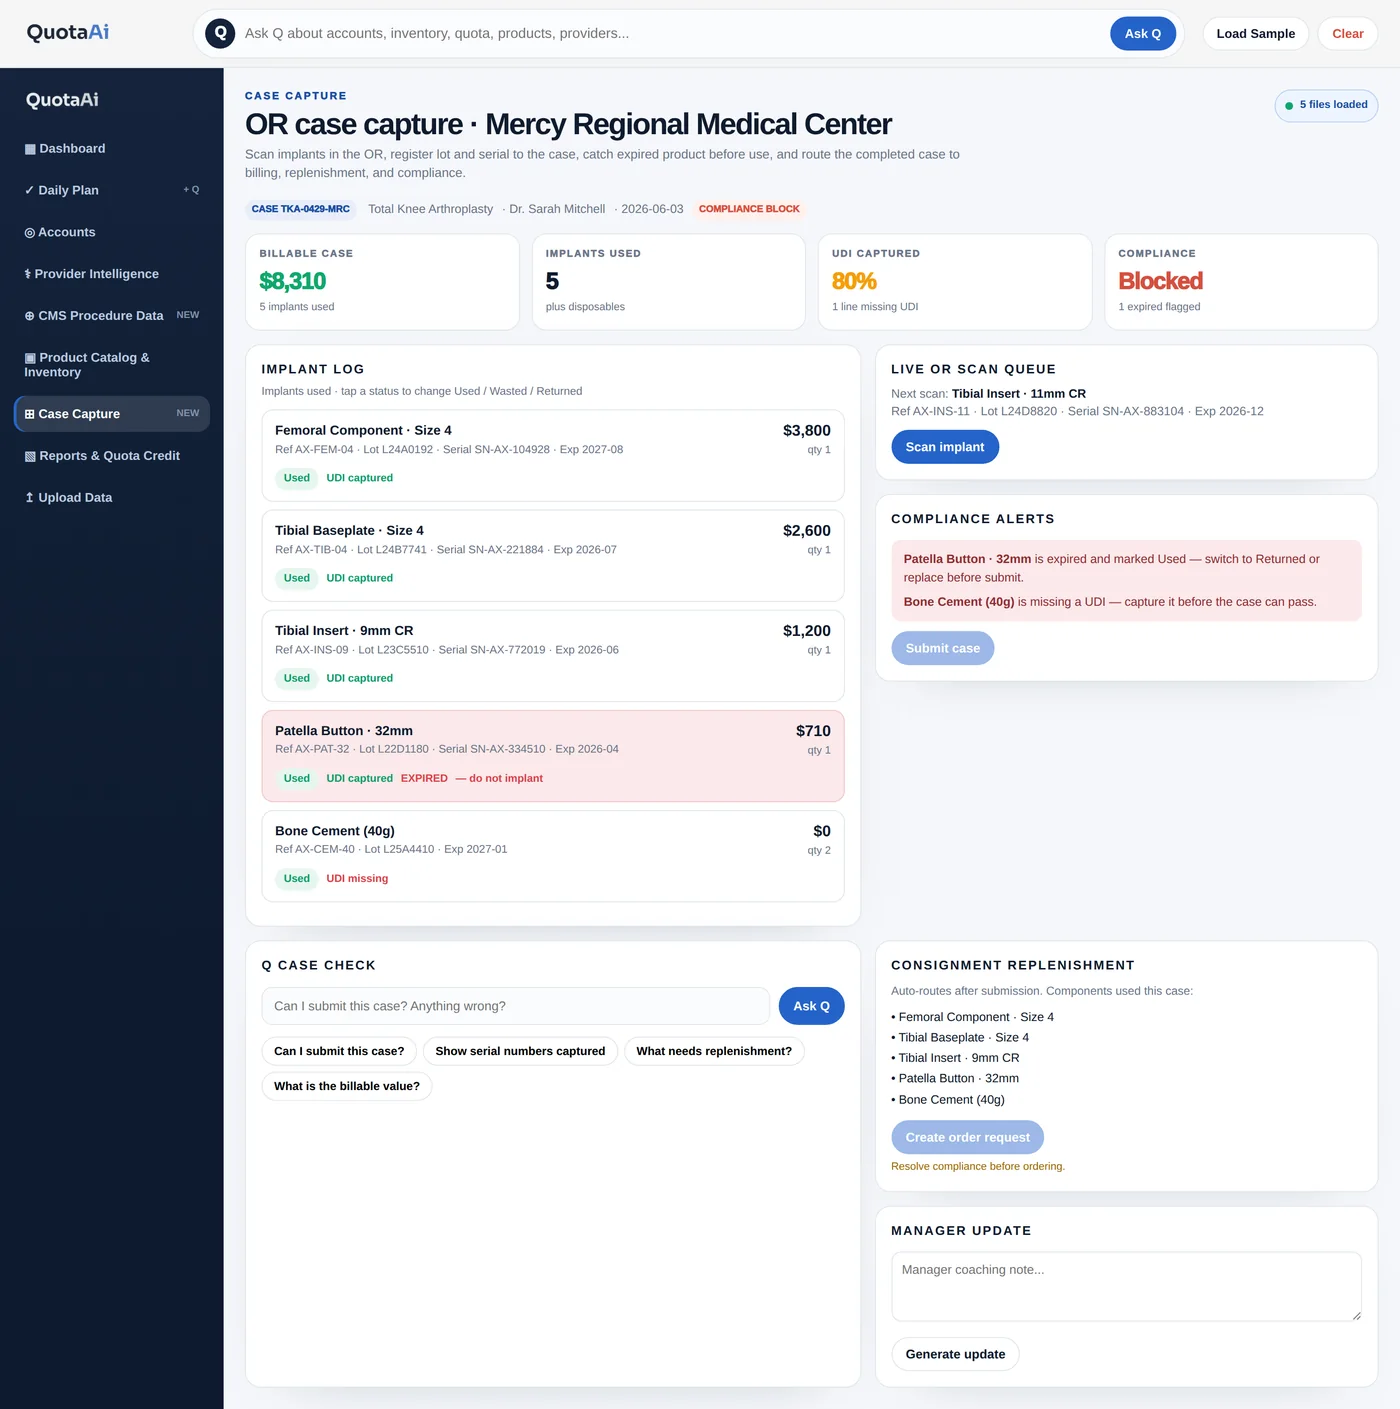Click the $3,800 Femoral Component price
This screenshot has height=1409, width=1400.
tap(806, 430)
